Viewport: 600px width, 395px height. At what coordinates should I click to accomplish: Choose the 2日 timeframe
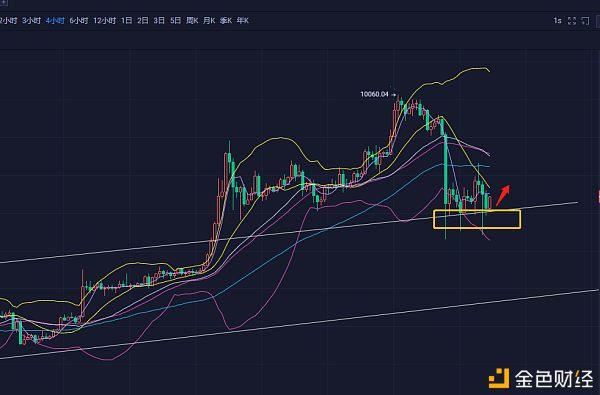[143, 21]
